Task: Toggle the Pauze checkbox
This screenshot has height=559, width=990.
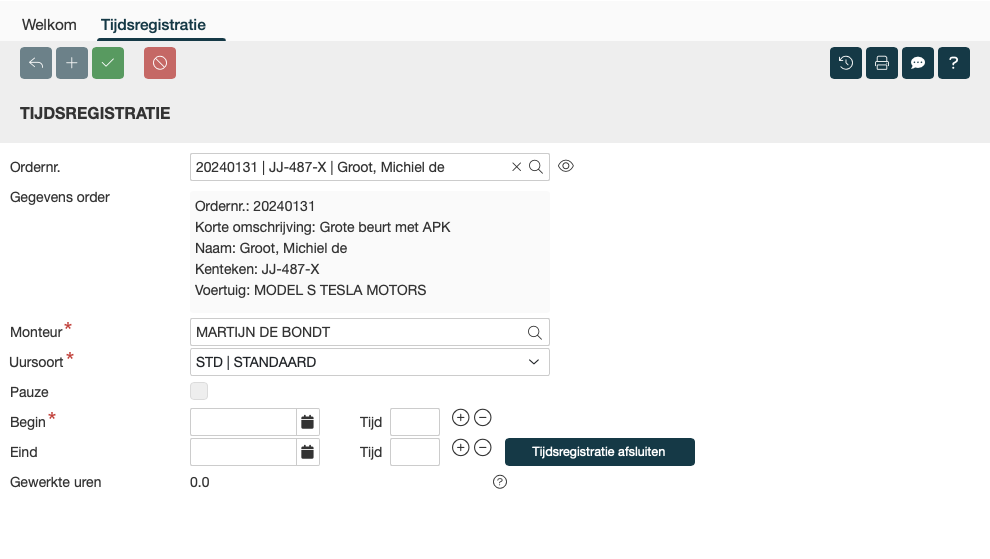Action: (199, 391)
